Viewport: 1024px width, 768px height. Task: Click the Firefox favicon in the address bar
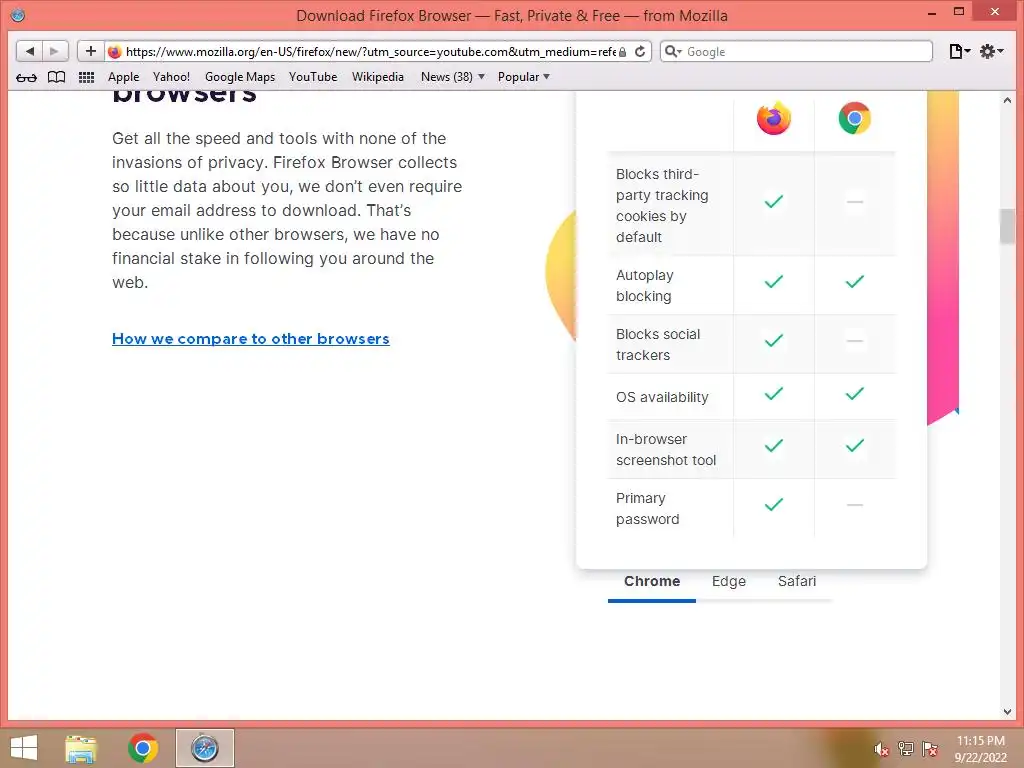point(114,52)
